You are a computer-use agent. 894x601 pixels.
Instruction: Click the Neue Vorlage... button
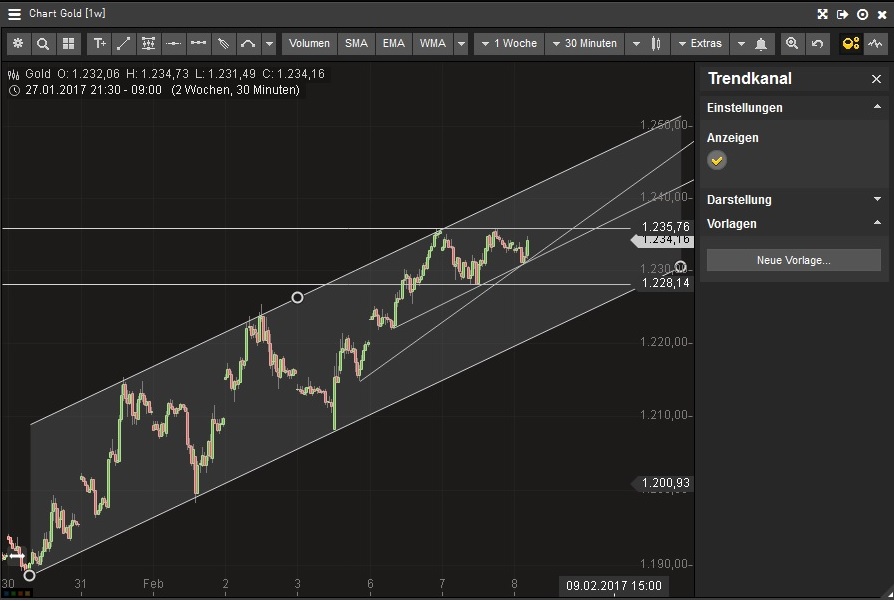[x=794, y=261]
